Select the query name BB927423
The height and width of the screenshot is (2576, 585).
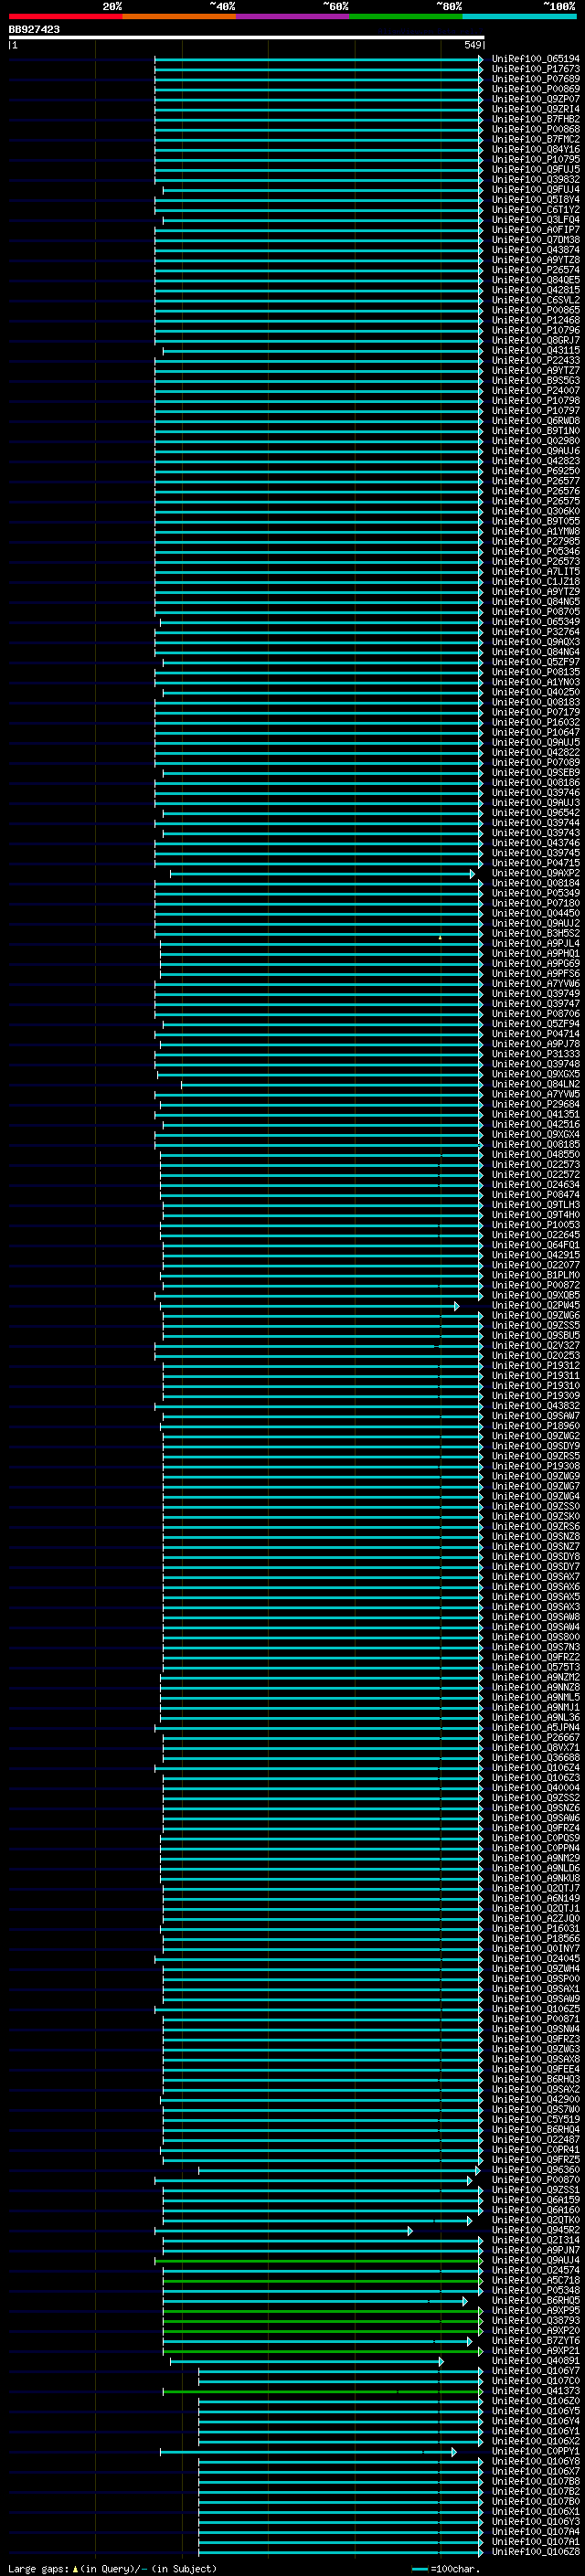tap(34, 29)
